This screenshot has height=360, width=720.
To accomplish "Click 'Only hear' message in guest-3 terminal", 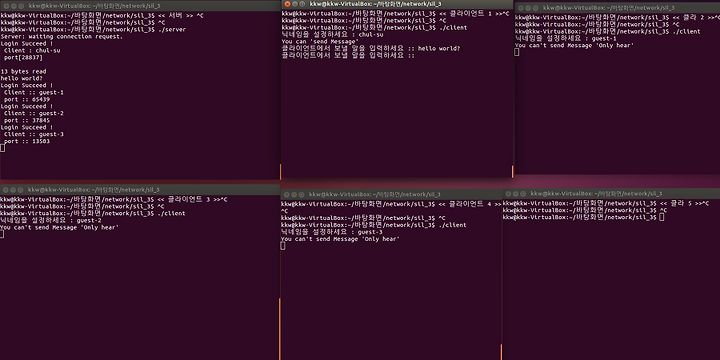I will pyautogui.click(x=340, y=239).
